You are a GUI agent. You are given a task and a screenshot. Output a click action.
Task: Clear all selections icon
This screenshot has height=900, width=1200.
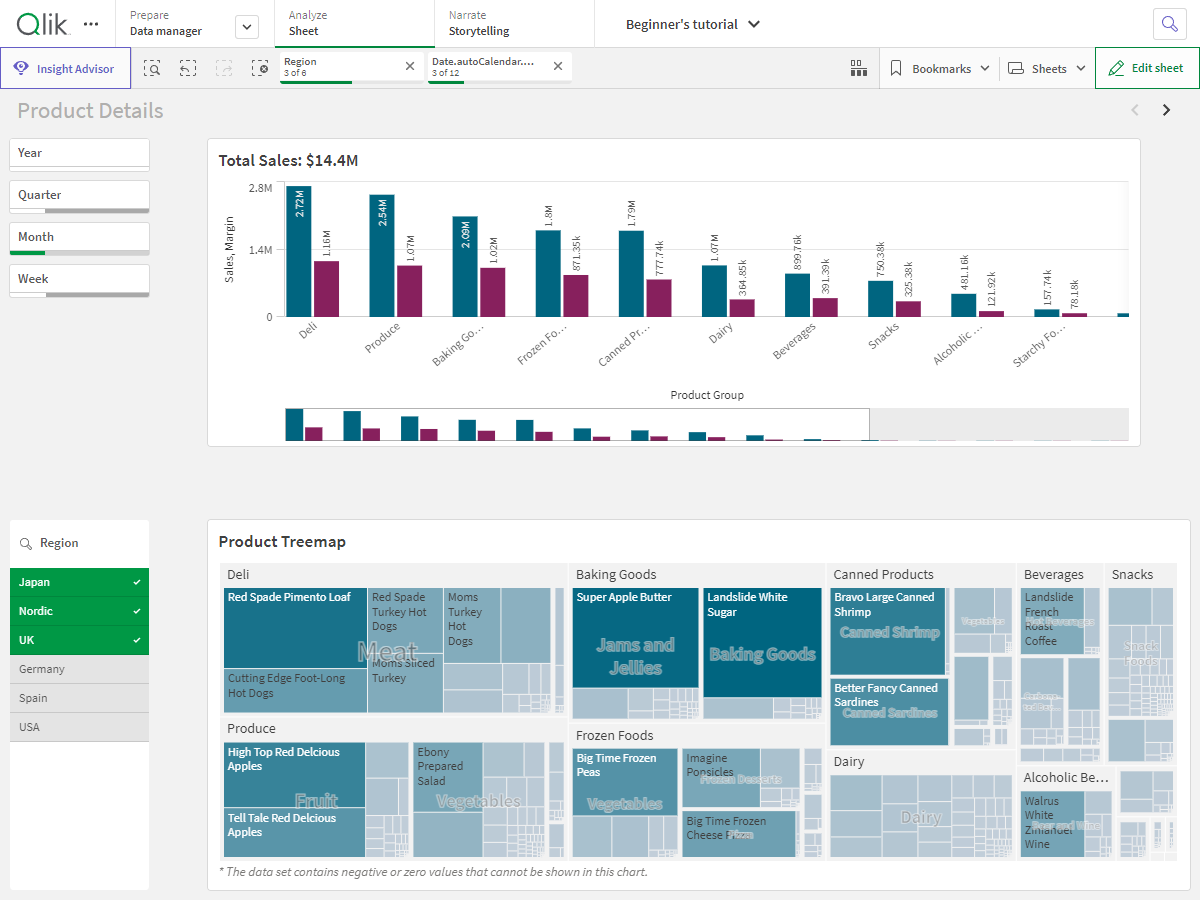click(260, 68)
